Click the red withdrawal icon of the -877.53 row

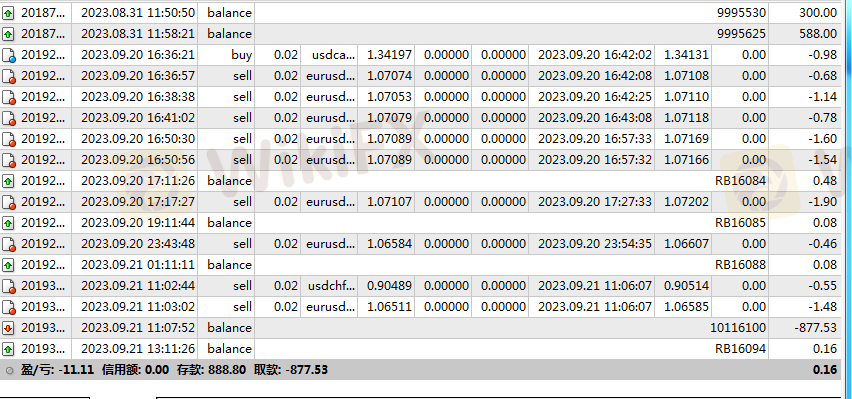(8, 328)
